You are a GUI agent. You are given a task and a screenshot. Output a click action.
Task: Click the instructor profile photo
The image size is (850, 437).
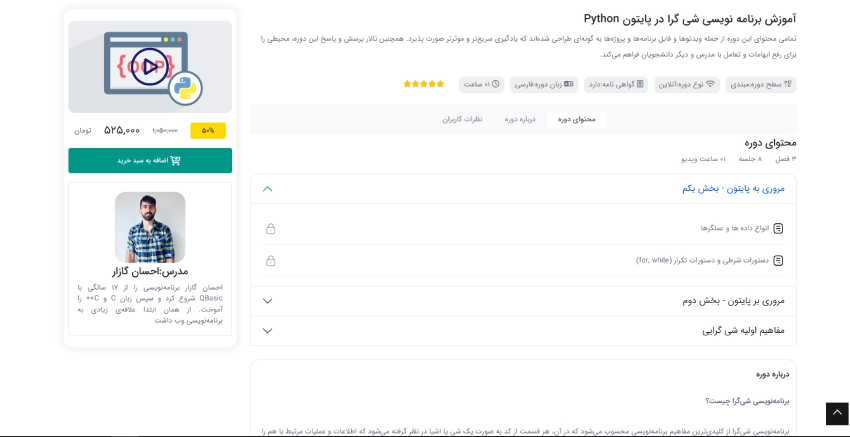tap(150, 227)
